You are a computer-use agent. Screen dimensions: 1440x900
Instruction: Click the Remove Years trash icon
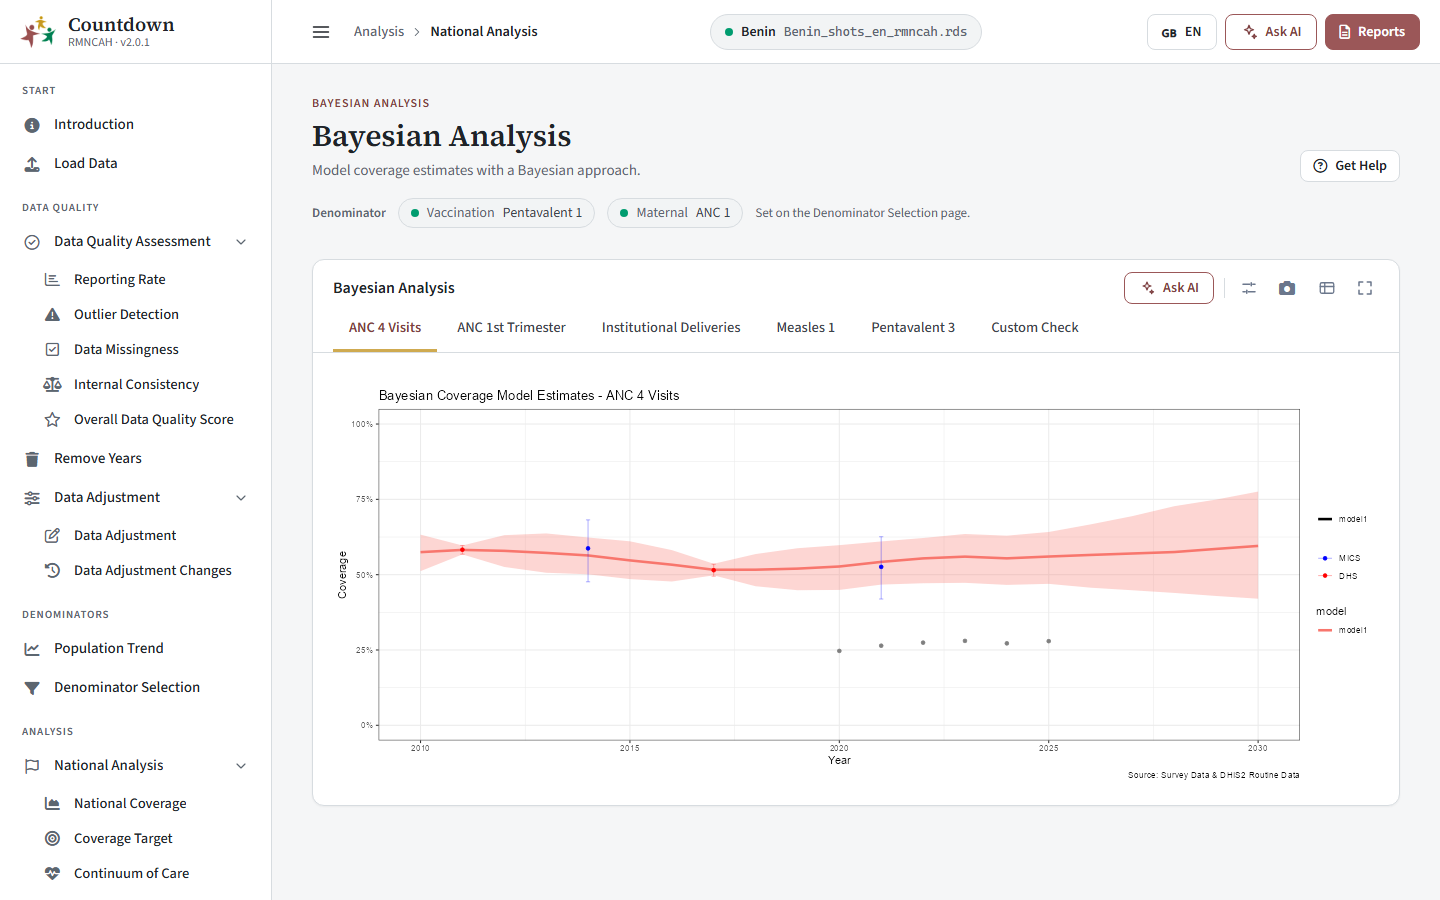point(32,459)
